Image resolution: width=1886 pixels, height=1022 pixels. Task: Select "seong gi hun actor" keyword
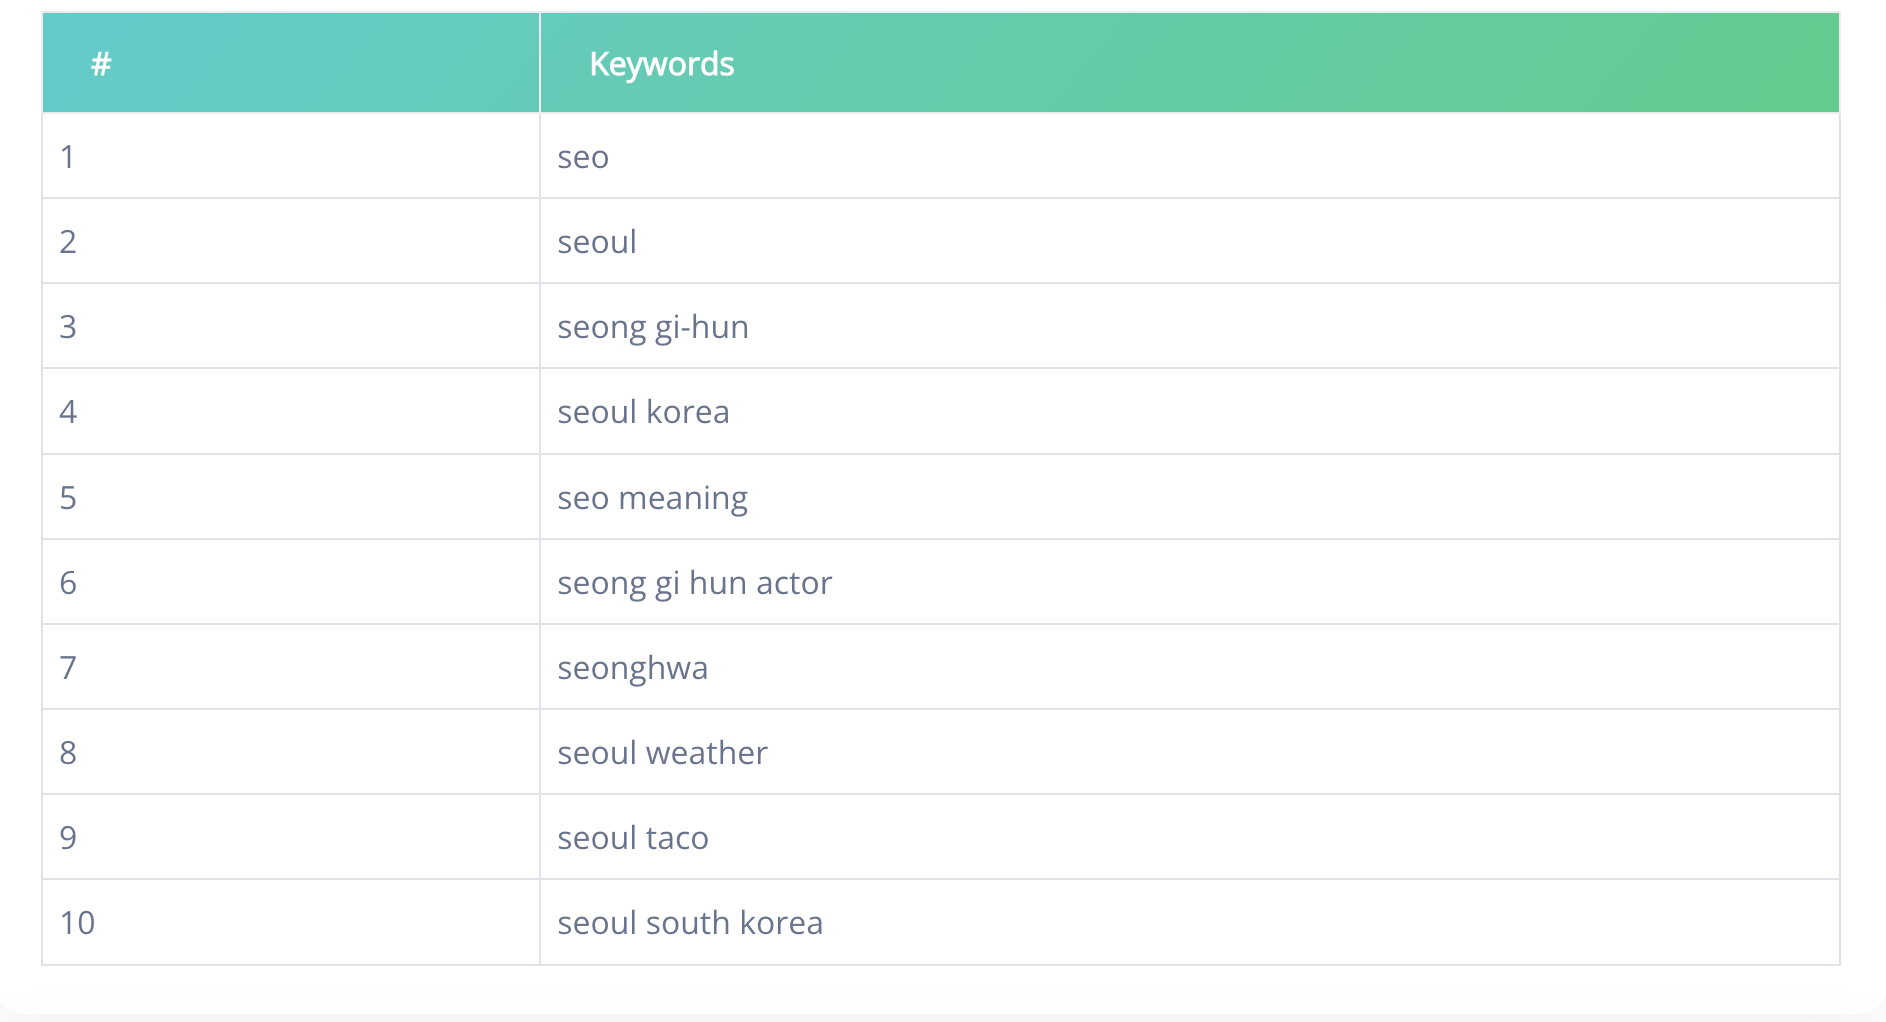(x=694, y=583)
